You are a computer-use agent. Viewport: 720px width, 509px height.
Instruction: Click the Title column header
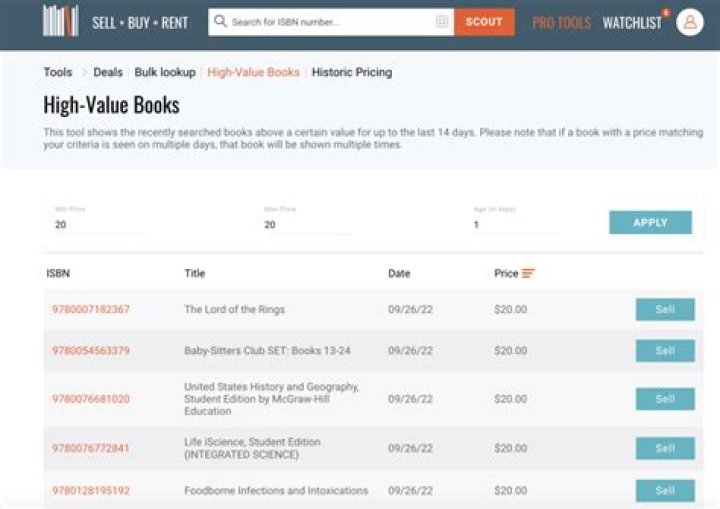click(x=195, y=273)
